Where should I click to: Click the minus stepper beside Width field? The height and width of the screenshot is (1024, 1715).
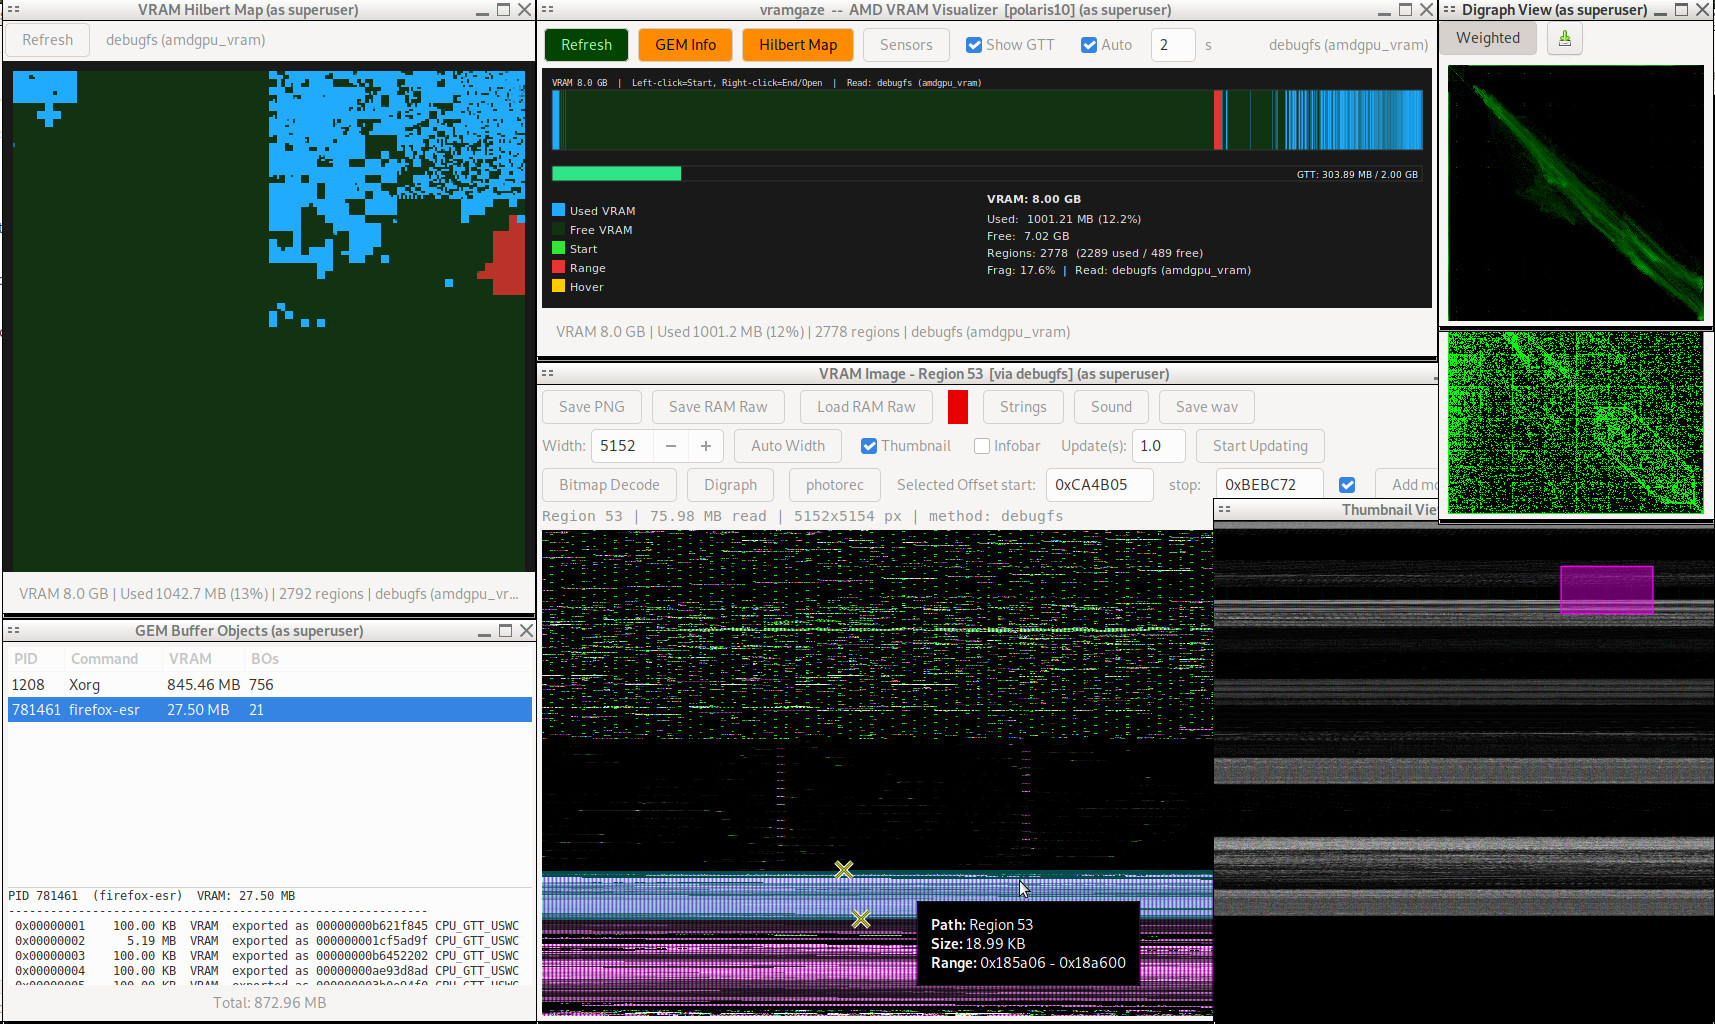tap(671, 446)
